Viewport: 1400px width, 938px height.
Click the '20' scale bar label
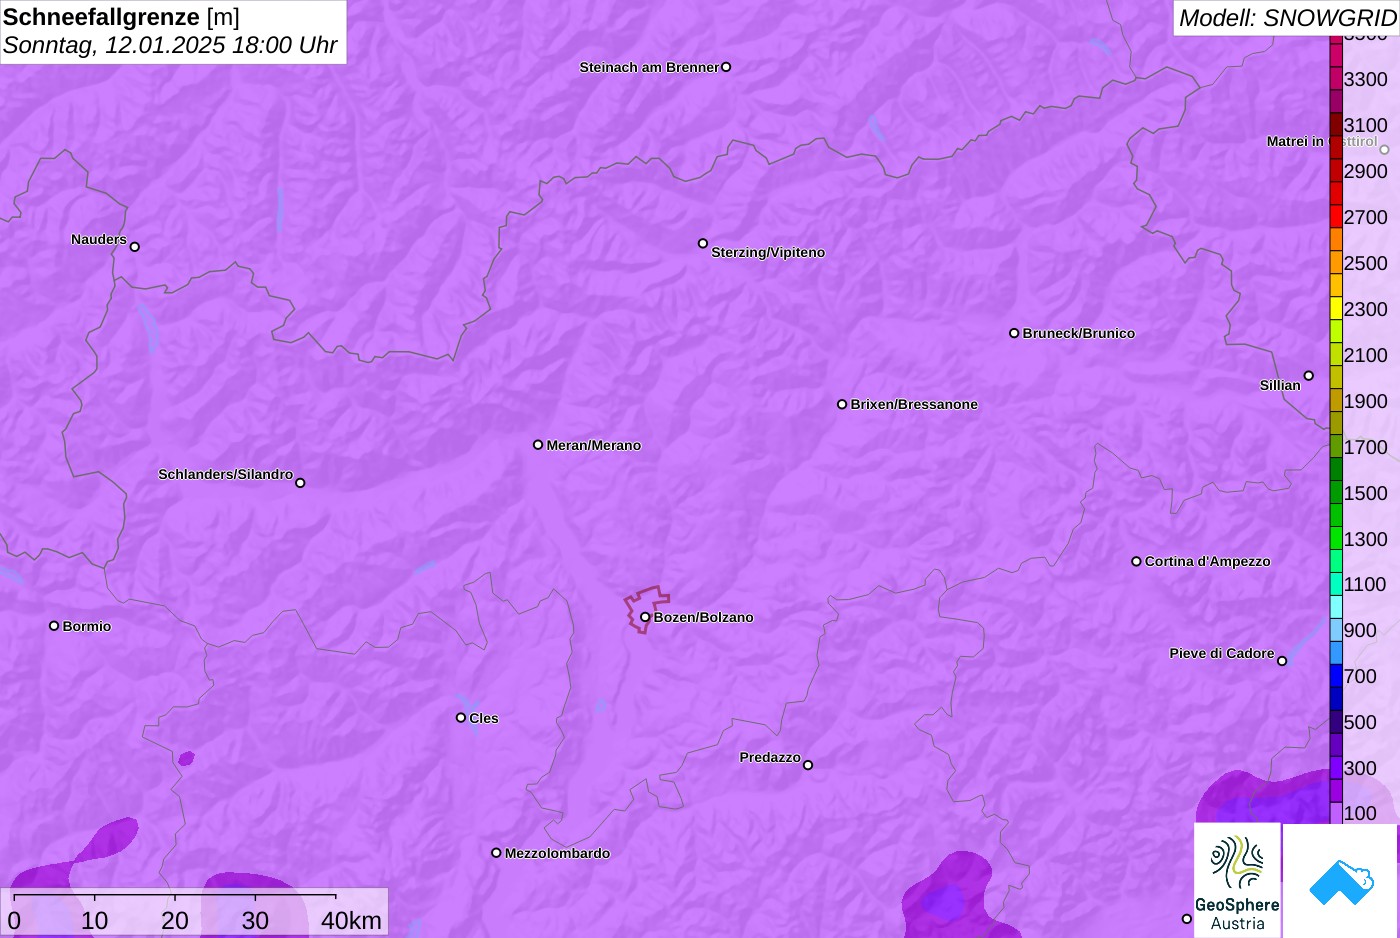(175, 921)
